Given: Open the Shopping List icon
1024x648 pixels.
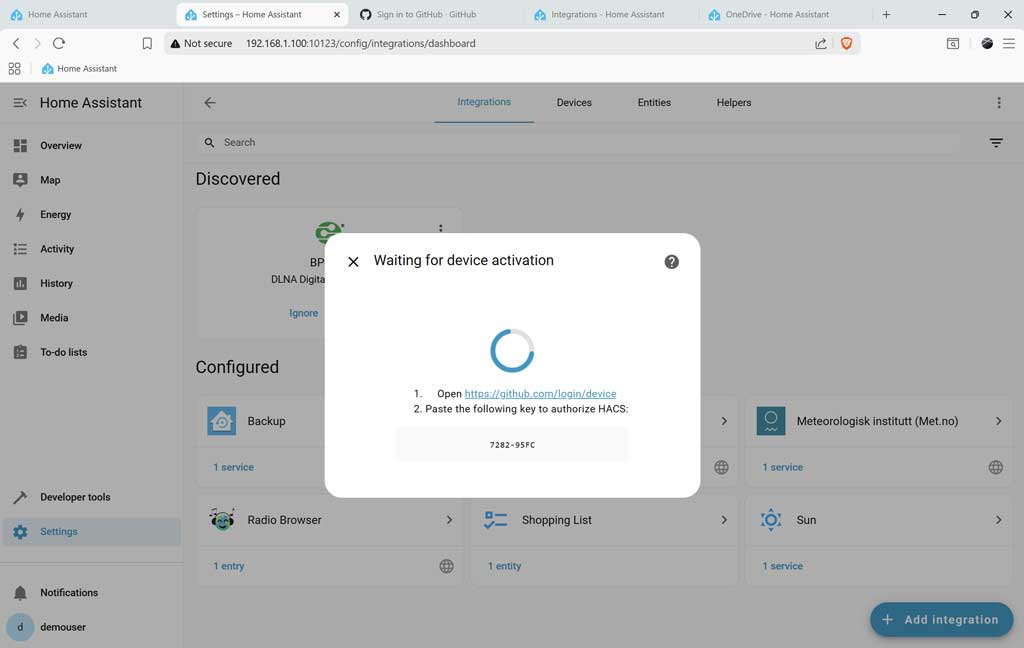Looking at the screenshot, I should pos(496,520).
